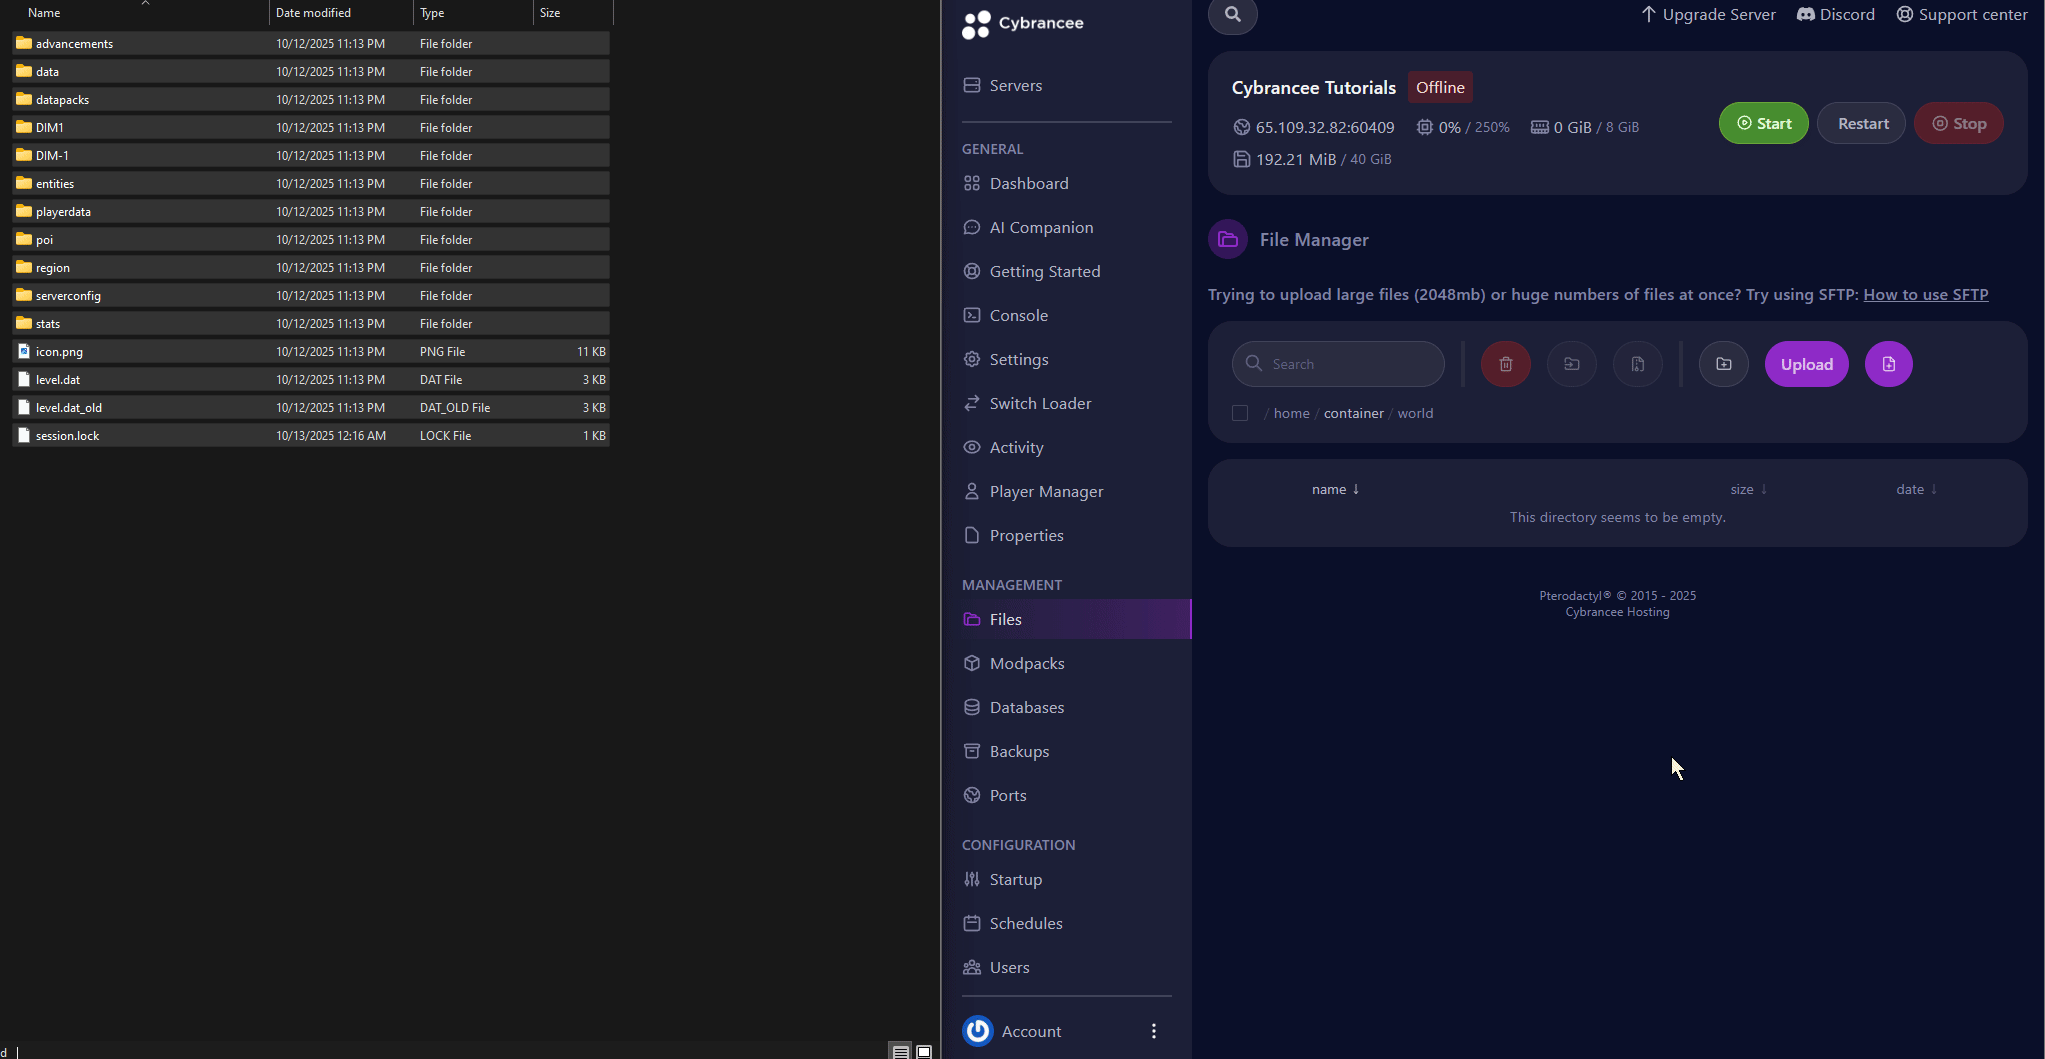The width and height of the screenshot is (2045, 1059).
Task: Open the Console page
Action: point(1019,315)
